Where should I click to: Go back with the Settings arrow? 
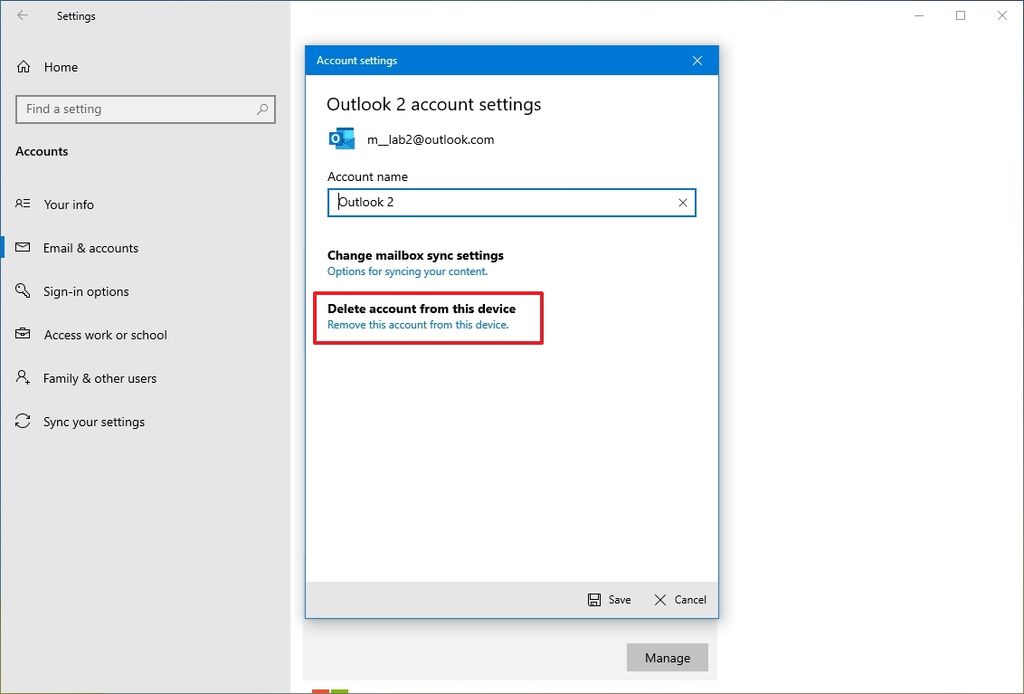pos(23,15)
